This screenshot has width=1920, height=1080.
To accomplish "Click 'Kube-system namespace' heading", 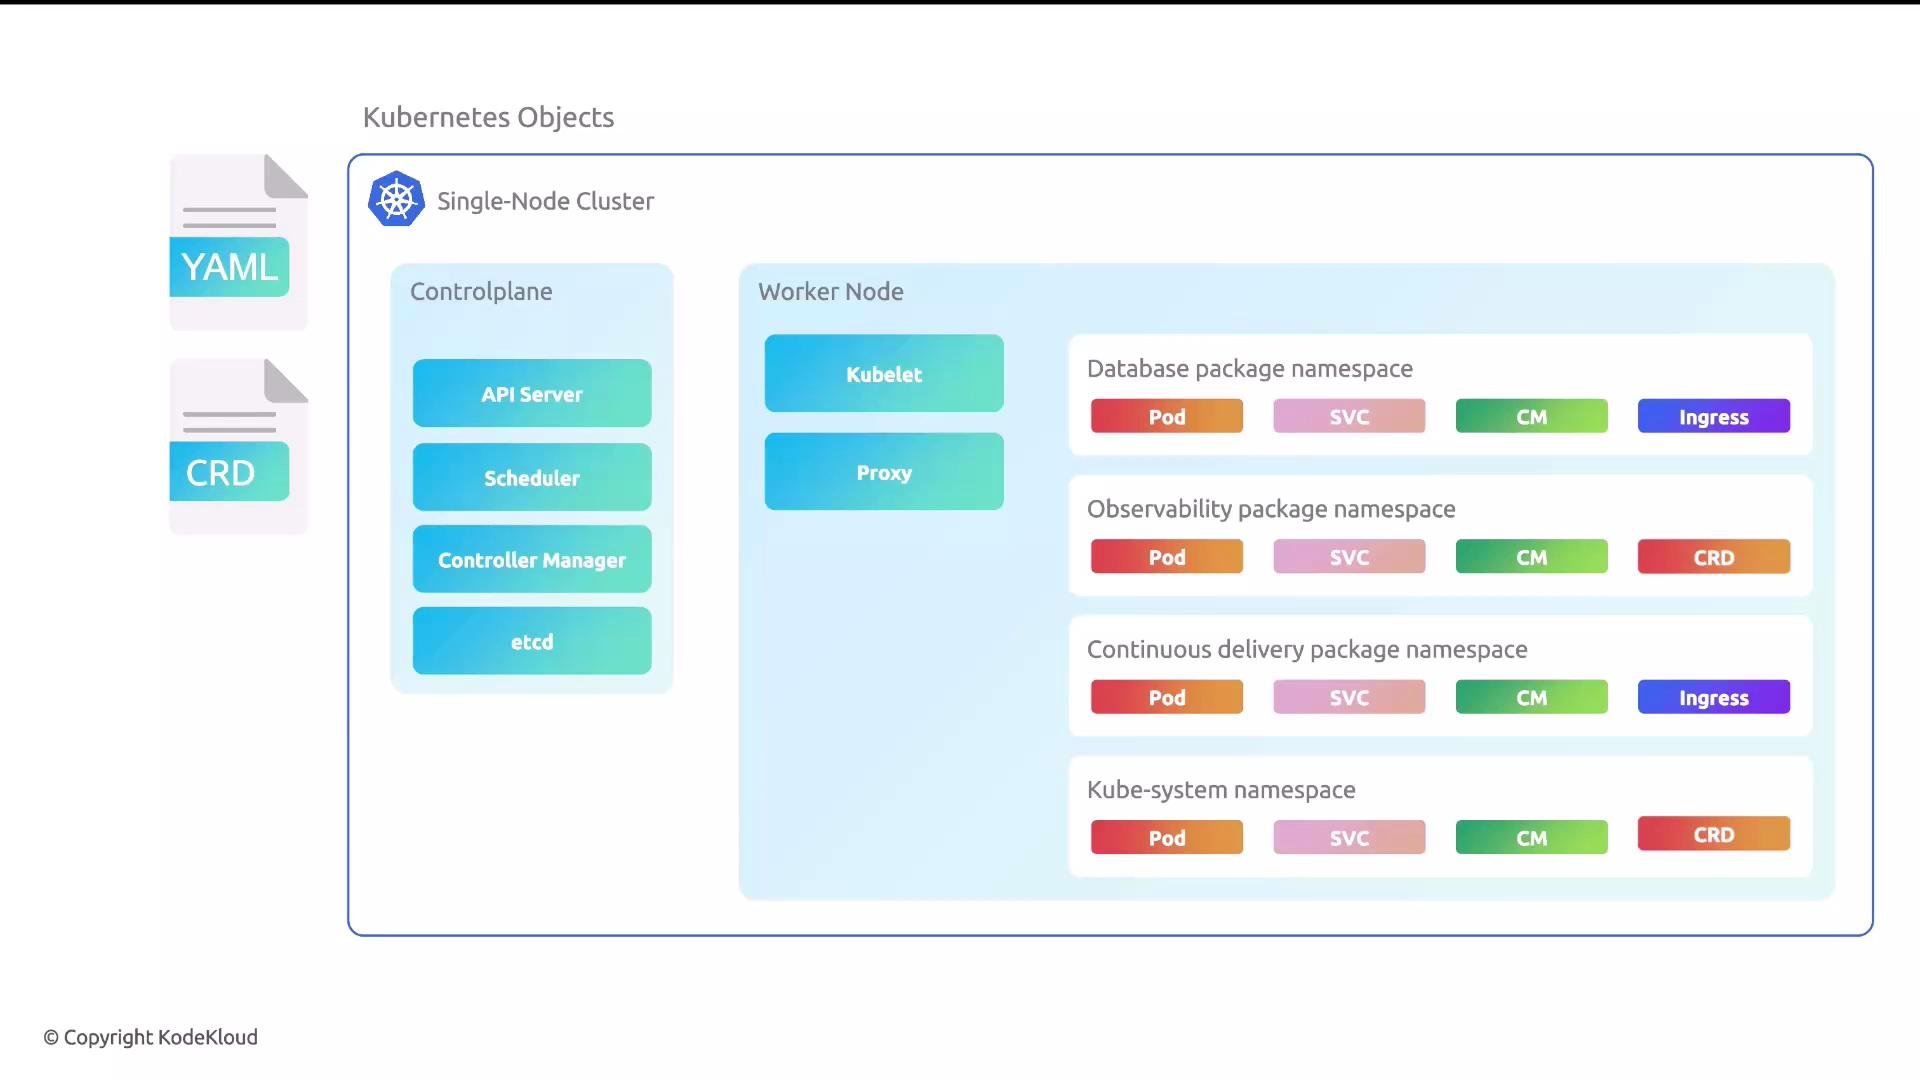I will (1221, 790).
